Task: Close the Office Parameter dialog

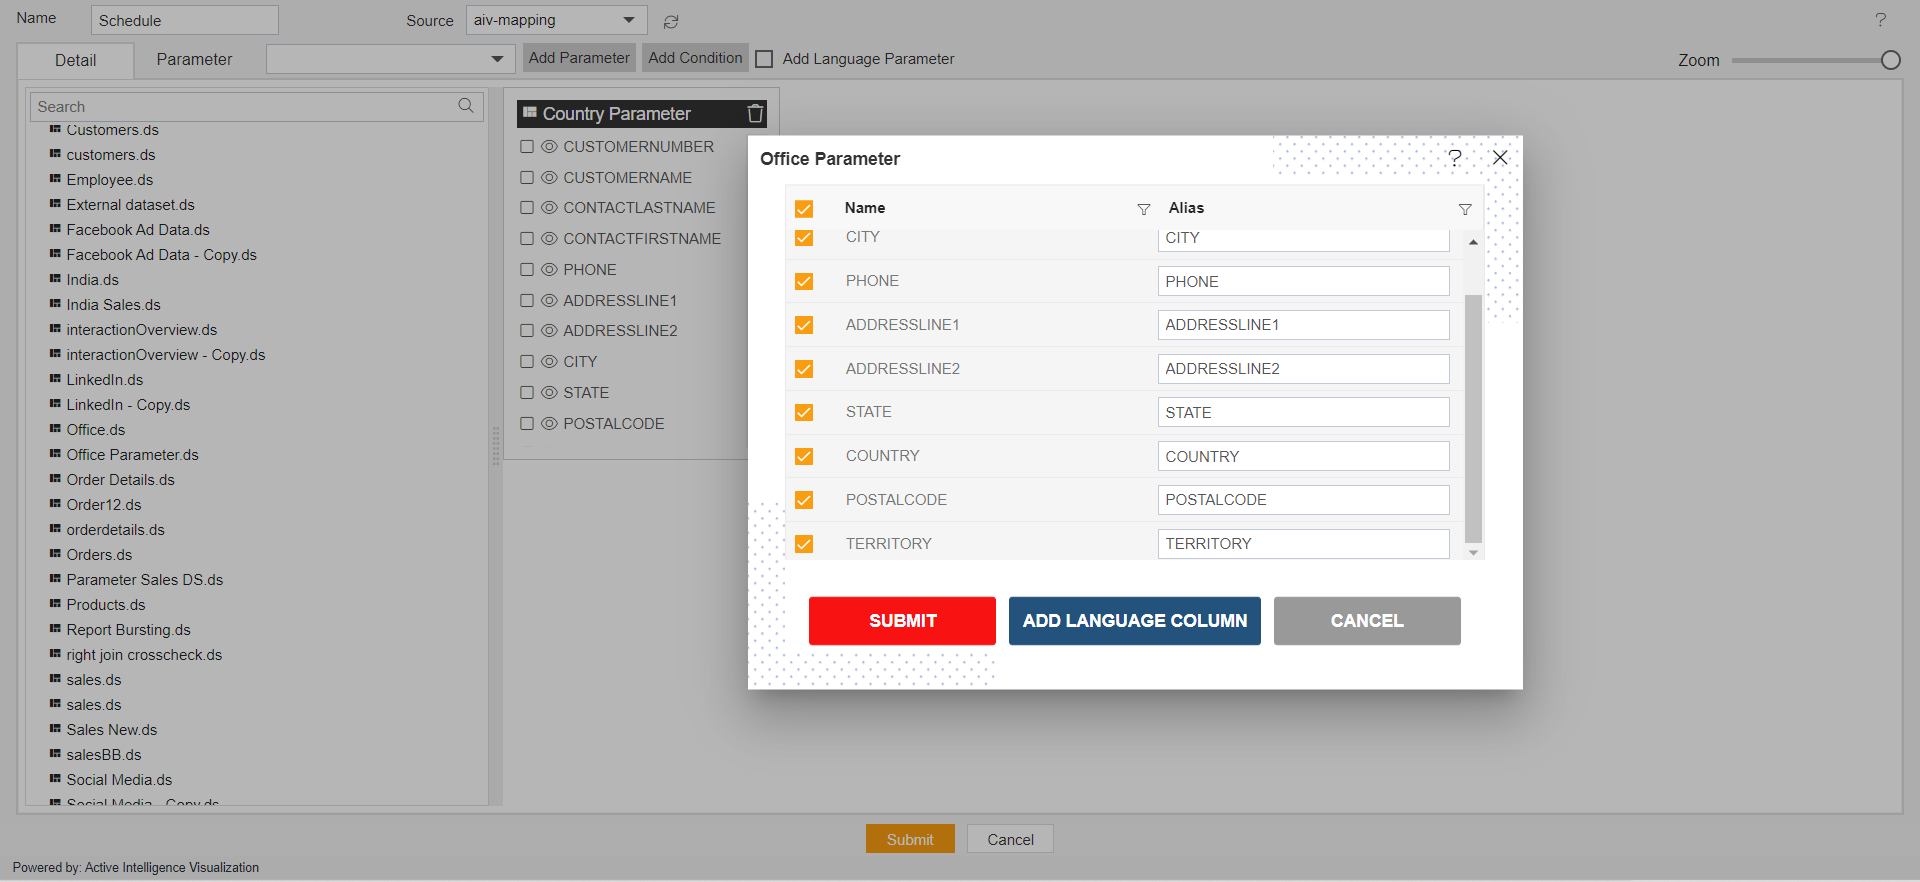Action: click(x=1500, y=157)
